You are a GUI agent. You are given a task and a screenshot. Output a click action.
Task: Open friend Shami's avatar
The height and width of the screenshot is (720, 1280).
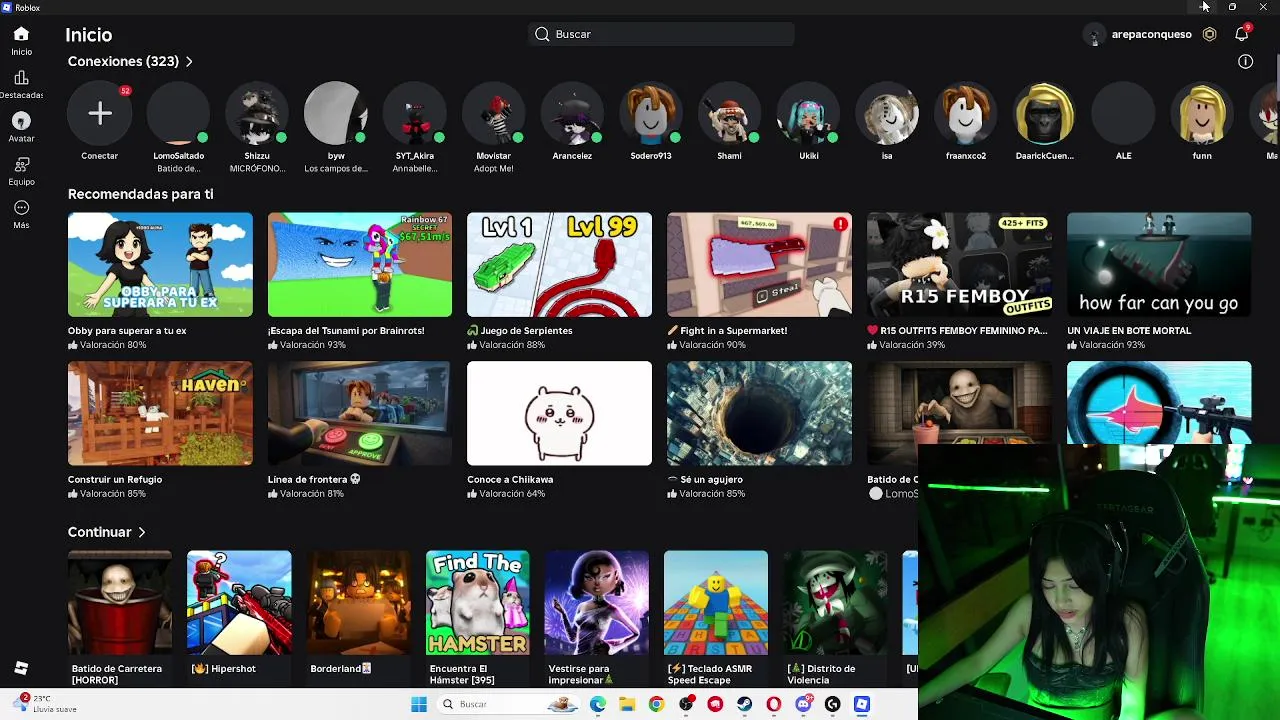729,113
